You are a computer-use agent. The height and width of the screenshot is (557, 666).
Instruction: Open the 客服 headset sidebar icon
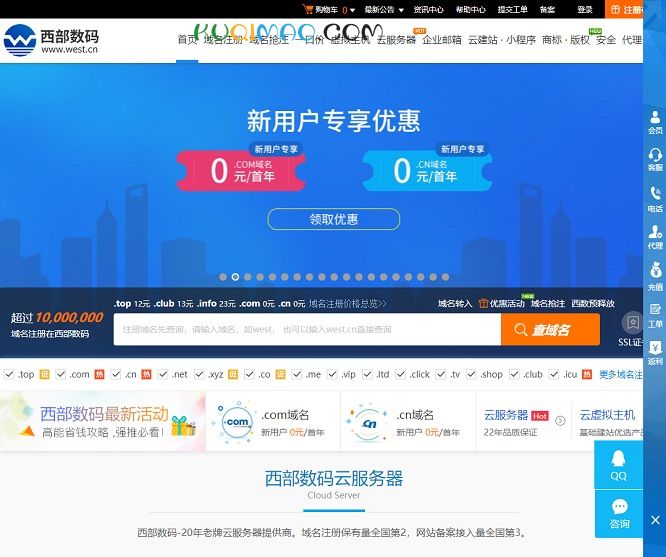click(x=655, y=159)
